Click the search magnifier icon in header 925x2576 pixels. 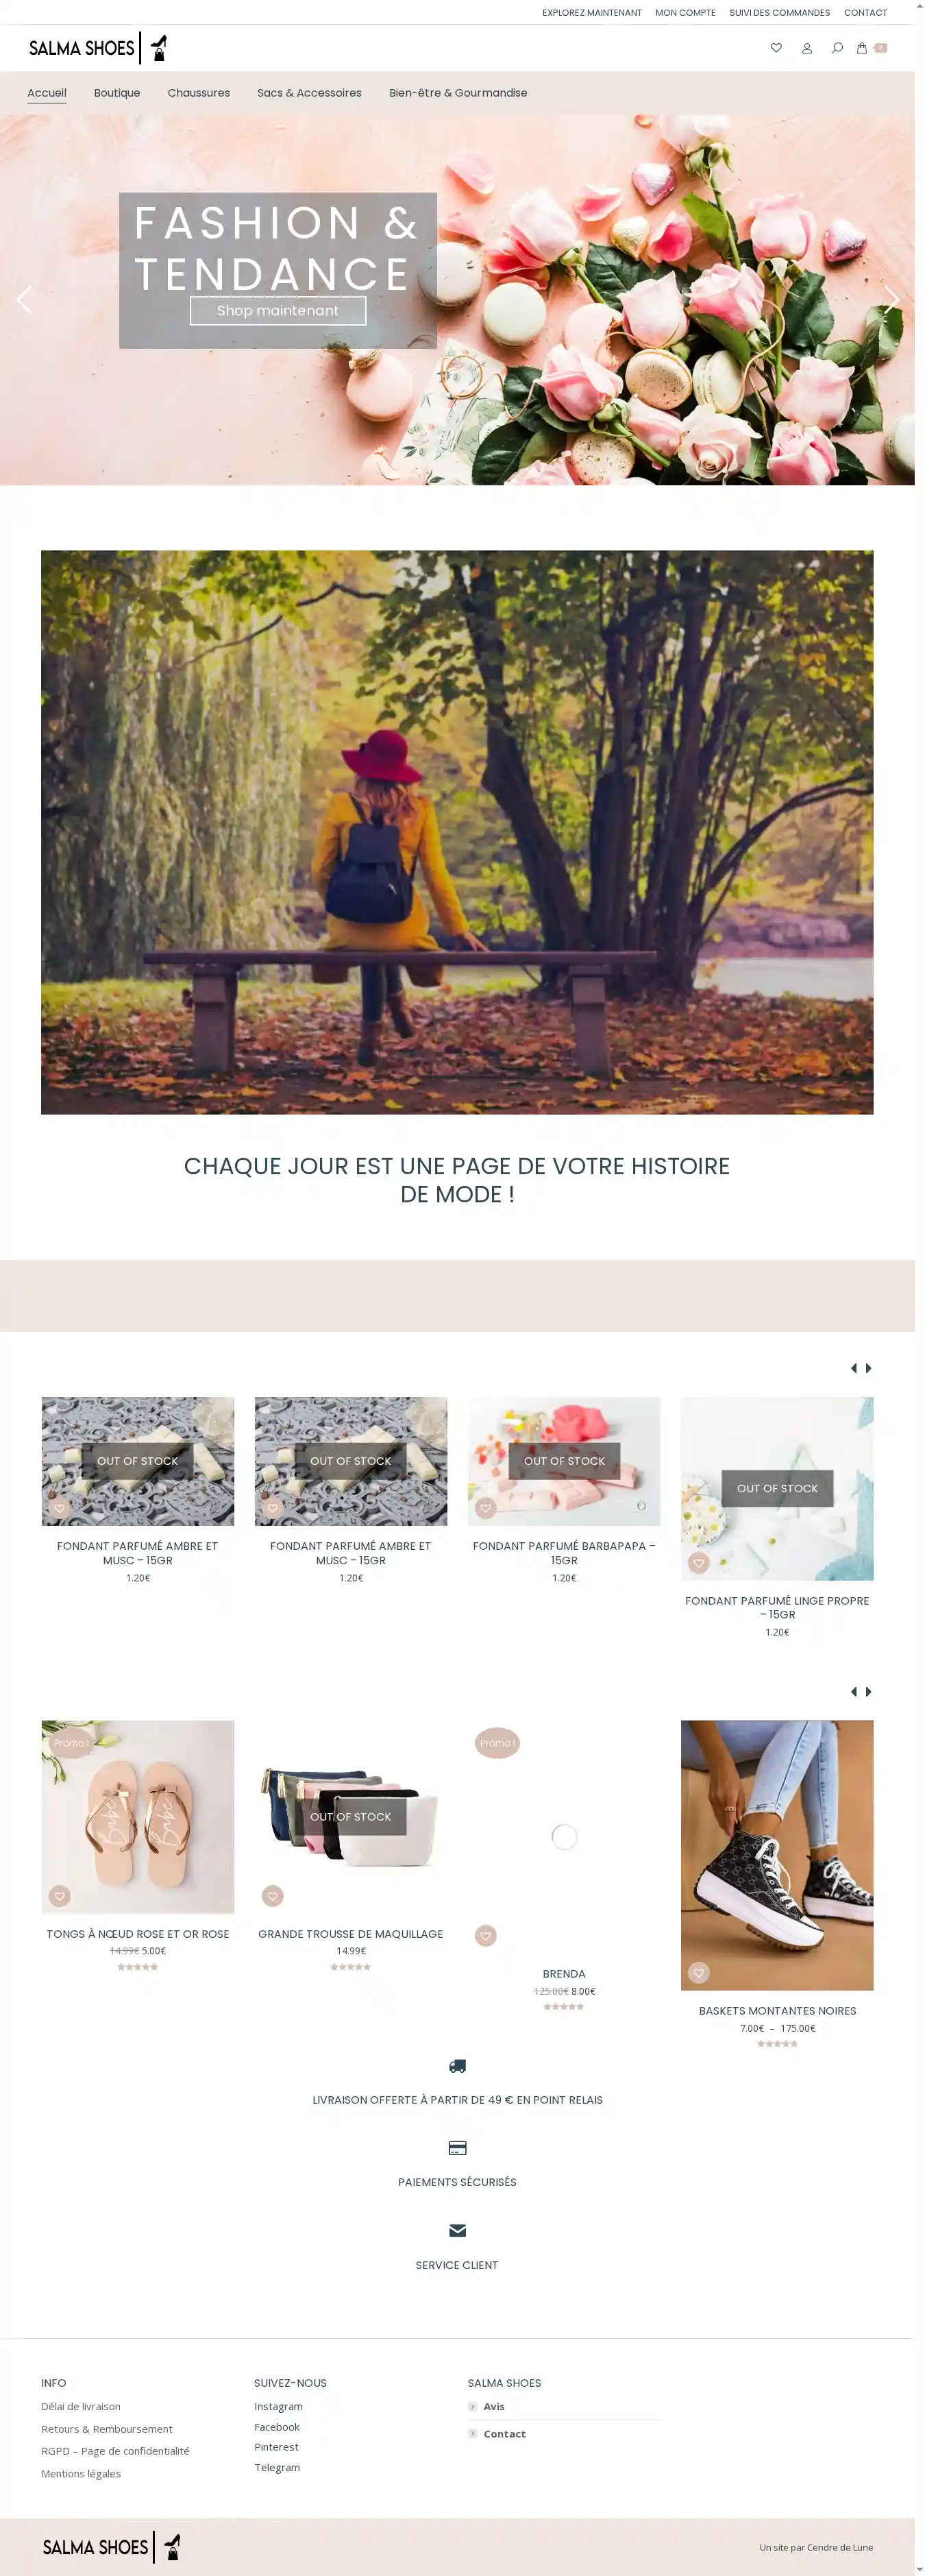point(837,48)
